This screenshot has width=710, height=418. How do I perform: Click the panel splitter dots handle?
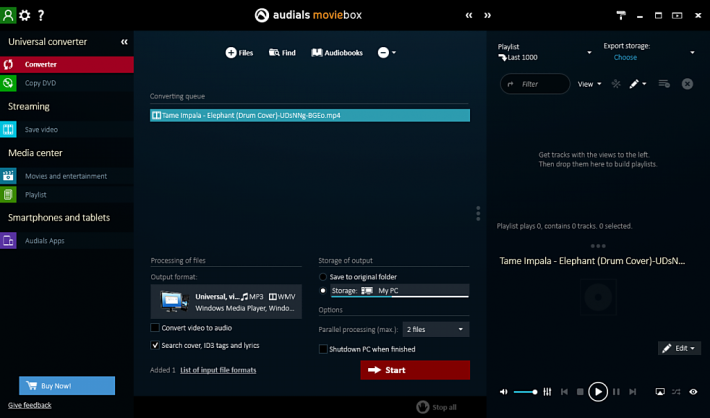pyautogui.click(x=478, y=213)
